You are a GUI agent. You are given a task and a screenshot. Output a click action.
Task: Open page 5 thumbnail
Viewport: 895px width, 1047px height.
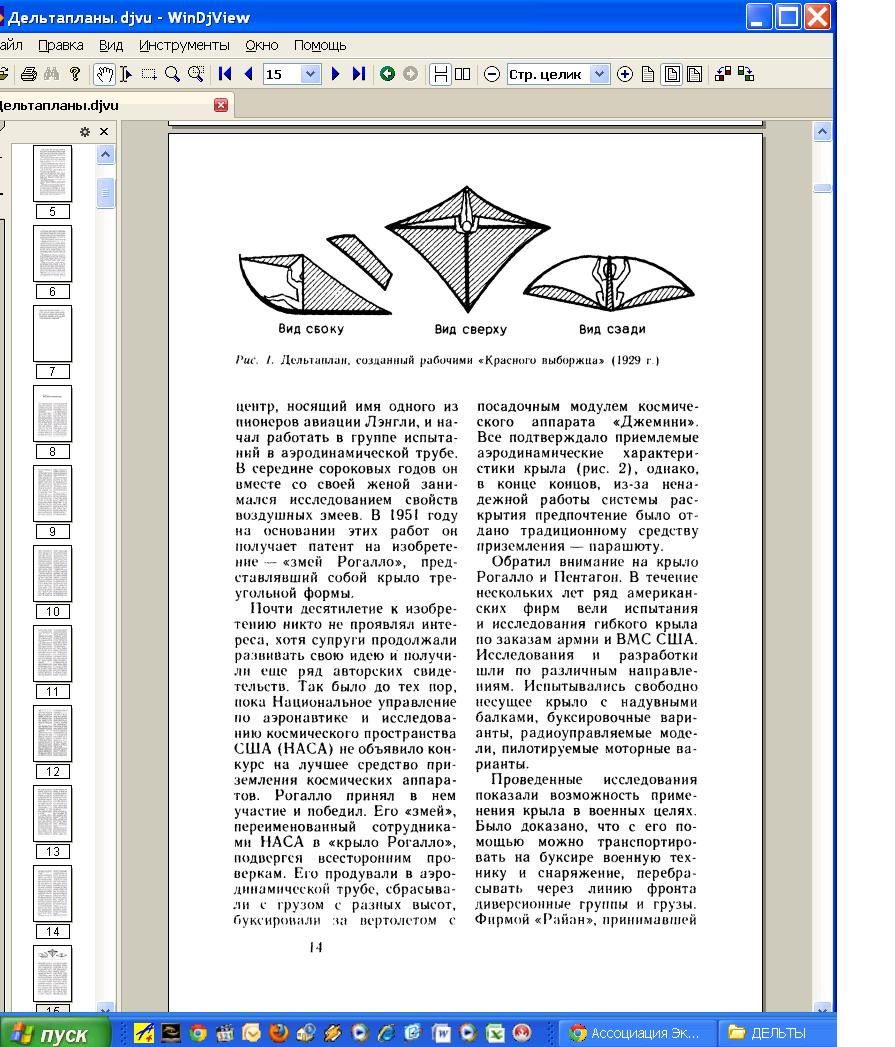(53, 174)
